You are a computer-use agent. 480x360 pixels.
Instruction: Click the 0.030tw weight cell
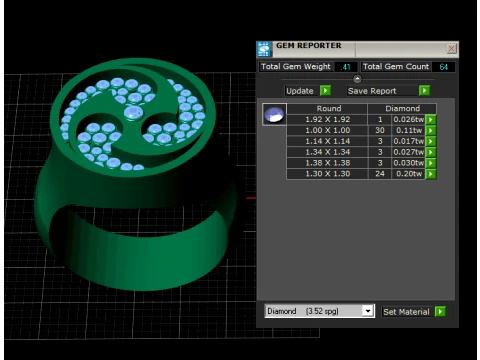tap(409, 163)
